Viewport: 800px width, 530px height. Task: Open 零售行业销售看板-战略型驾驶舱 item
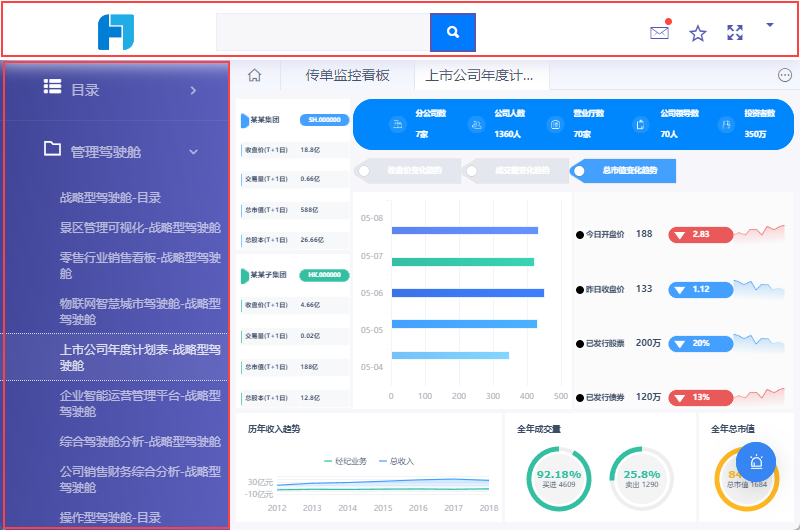tap(140, 266)
